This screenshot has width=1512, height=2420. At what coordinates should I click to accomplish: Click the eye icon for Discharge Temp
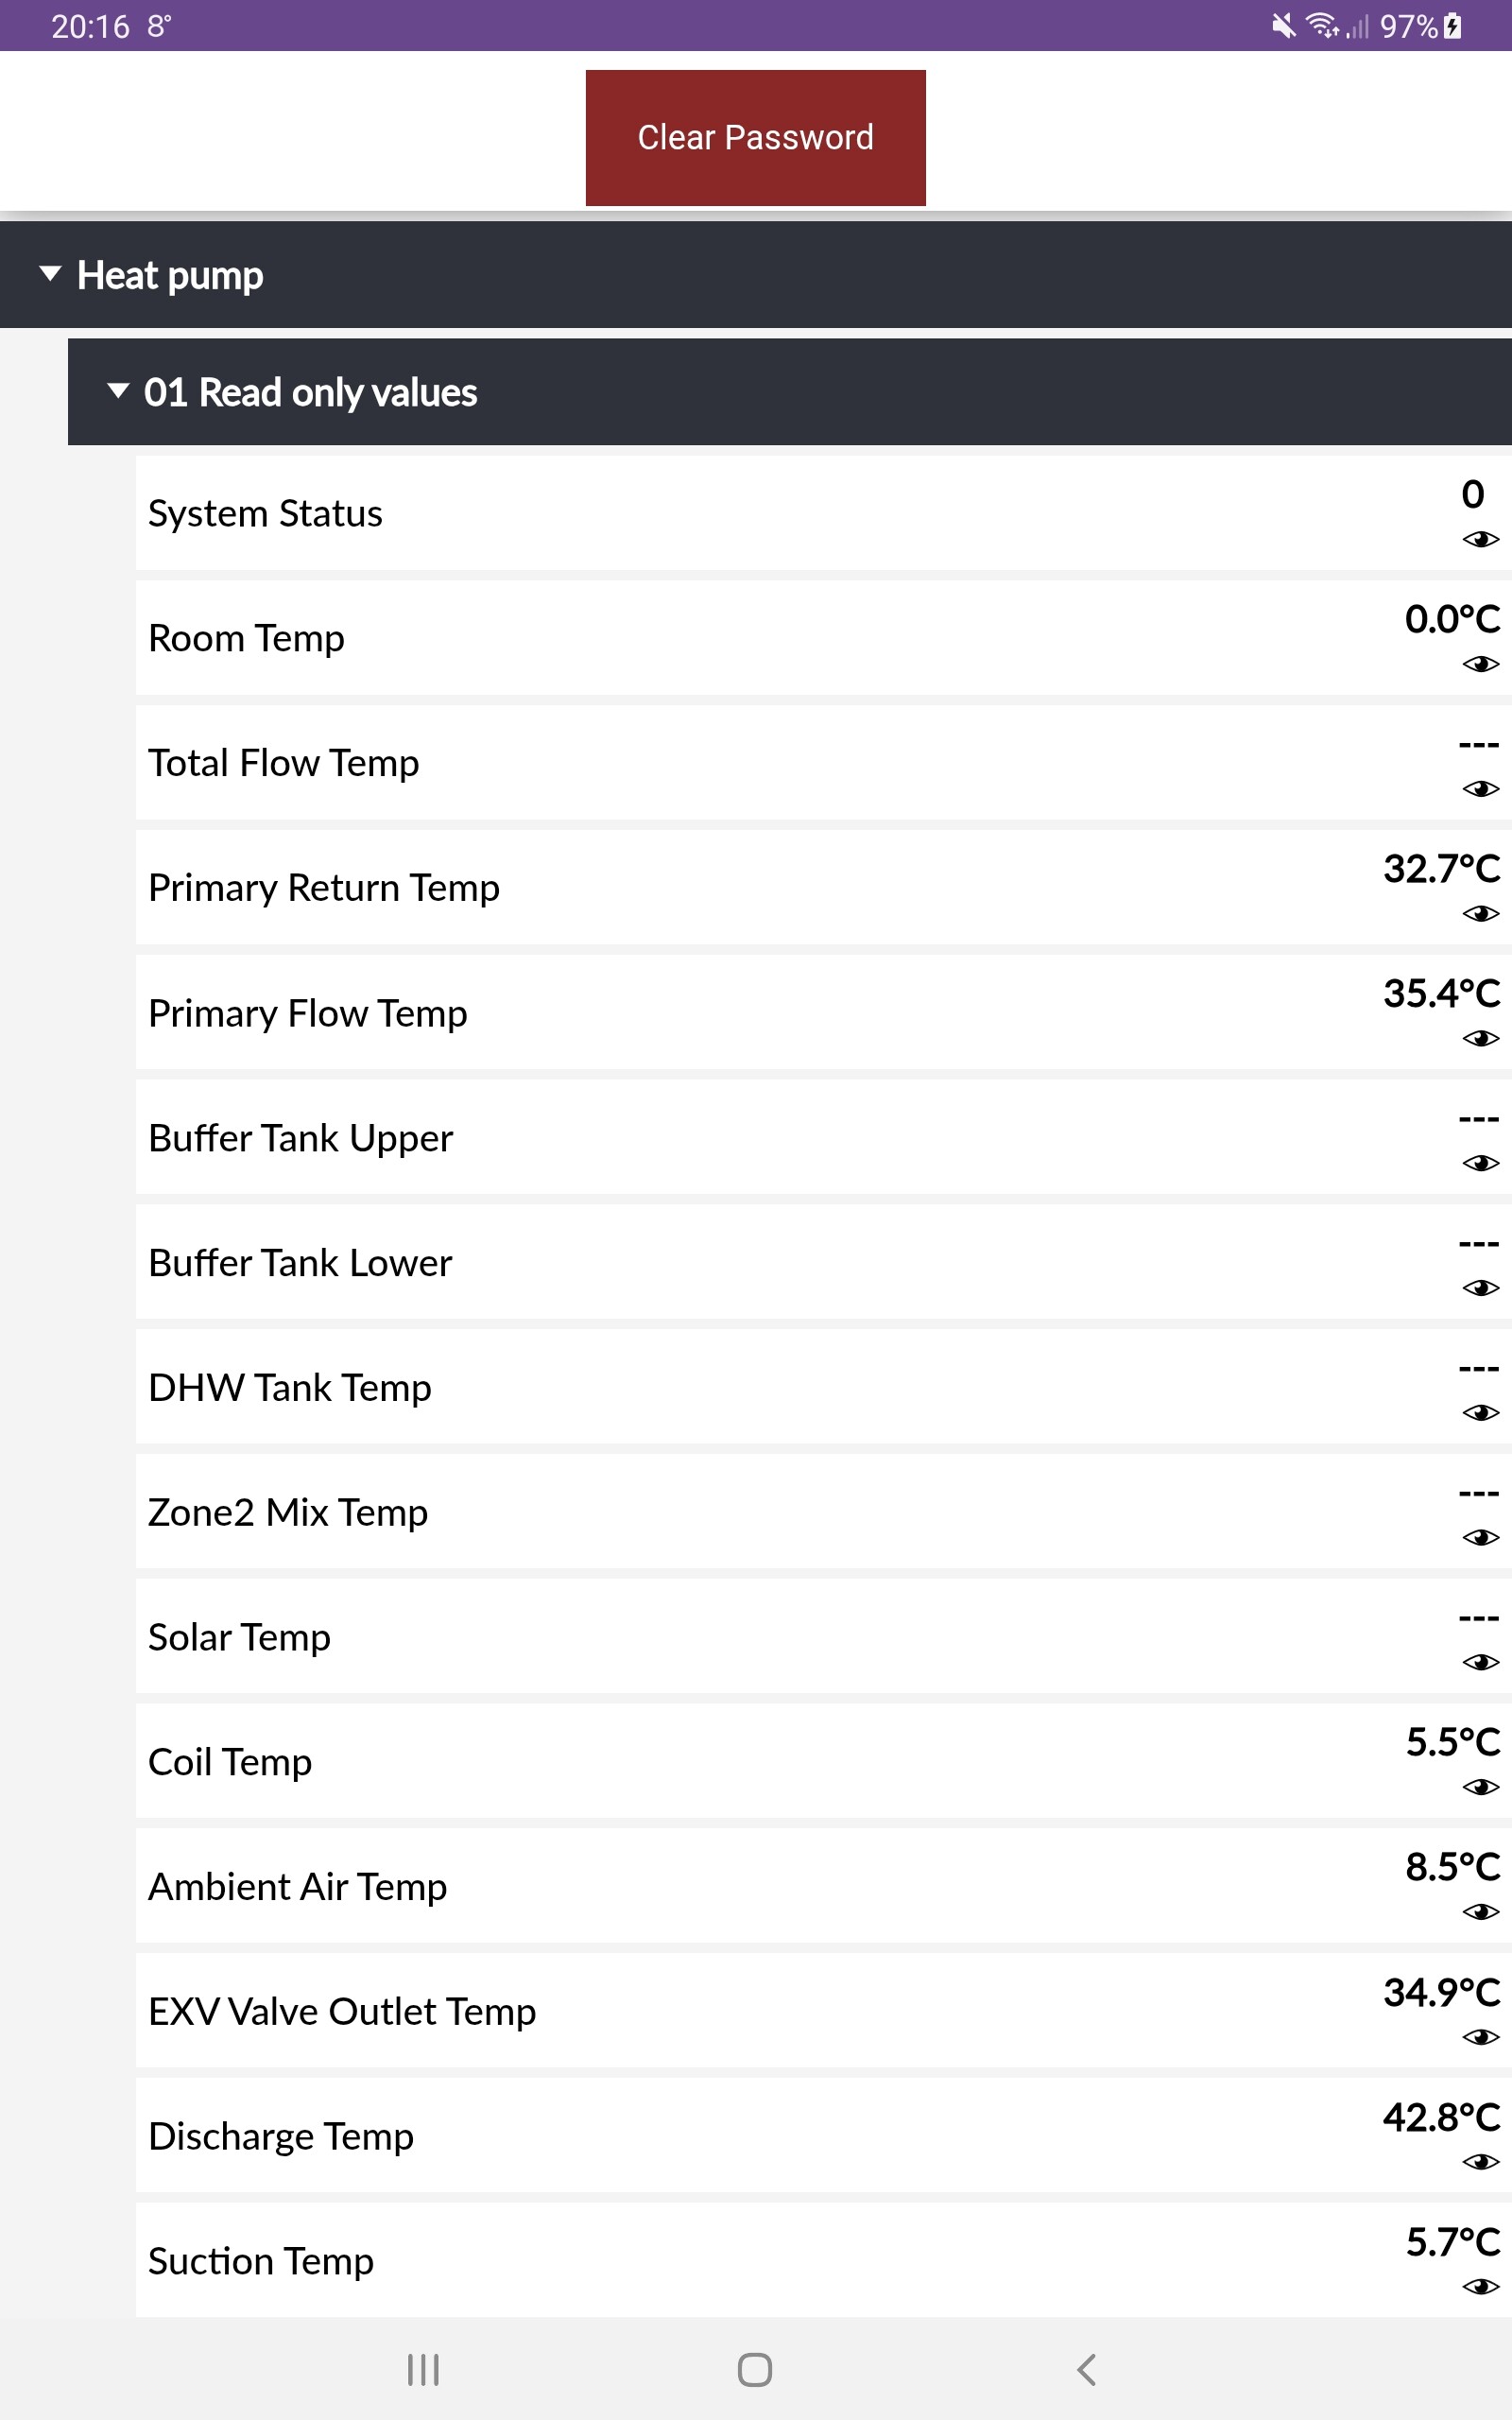coord(1480,2162)
